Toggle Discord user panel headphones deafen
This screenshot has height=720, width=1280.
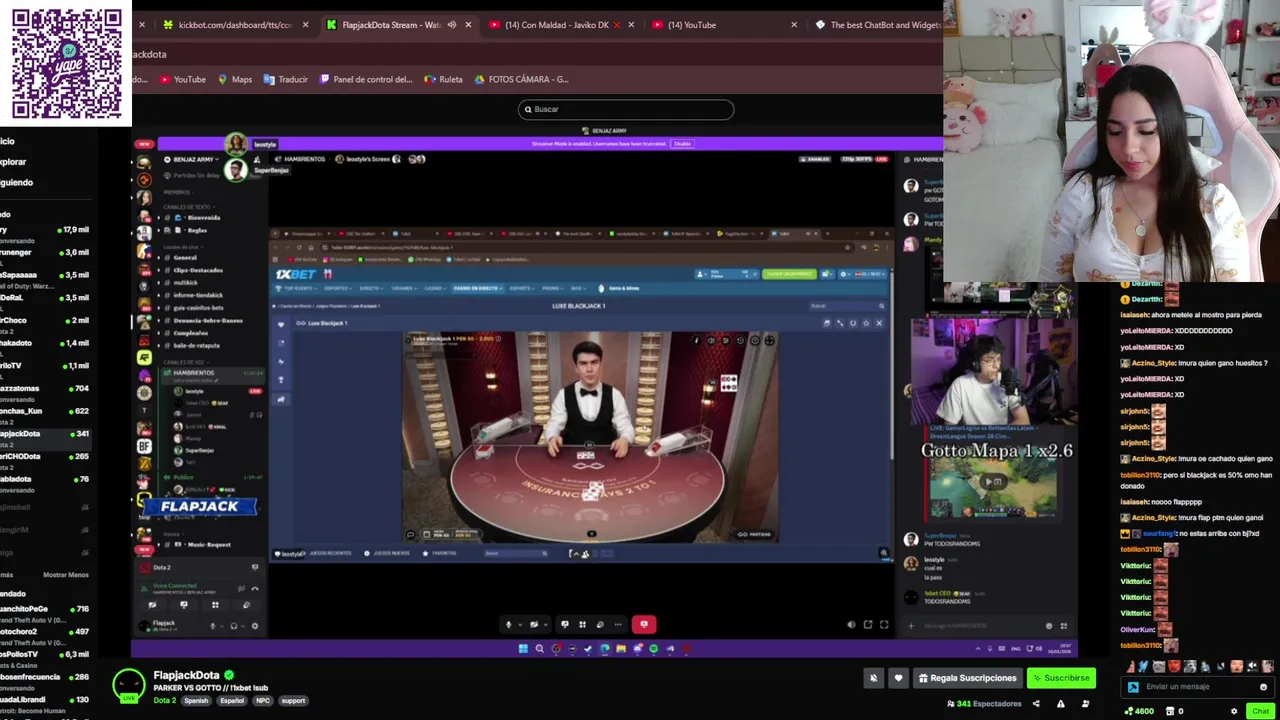tap(234, 626)
